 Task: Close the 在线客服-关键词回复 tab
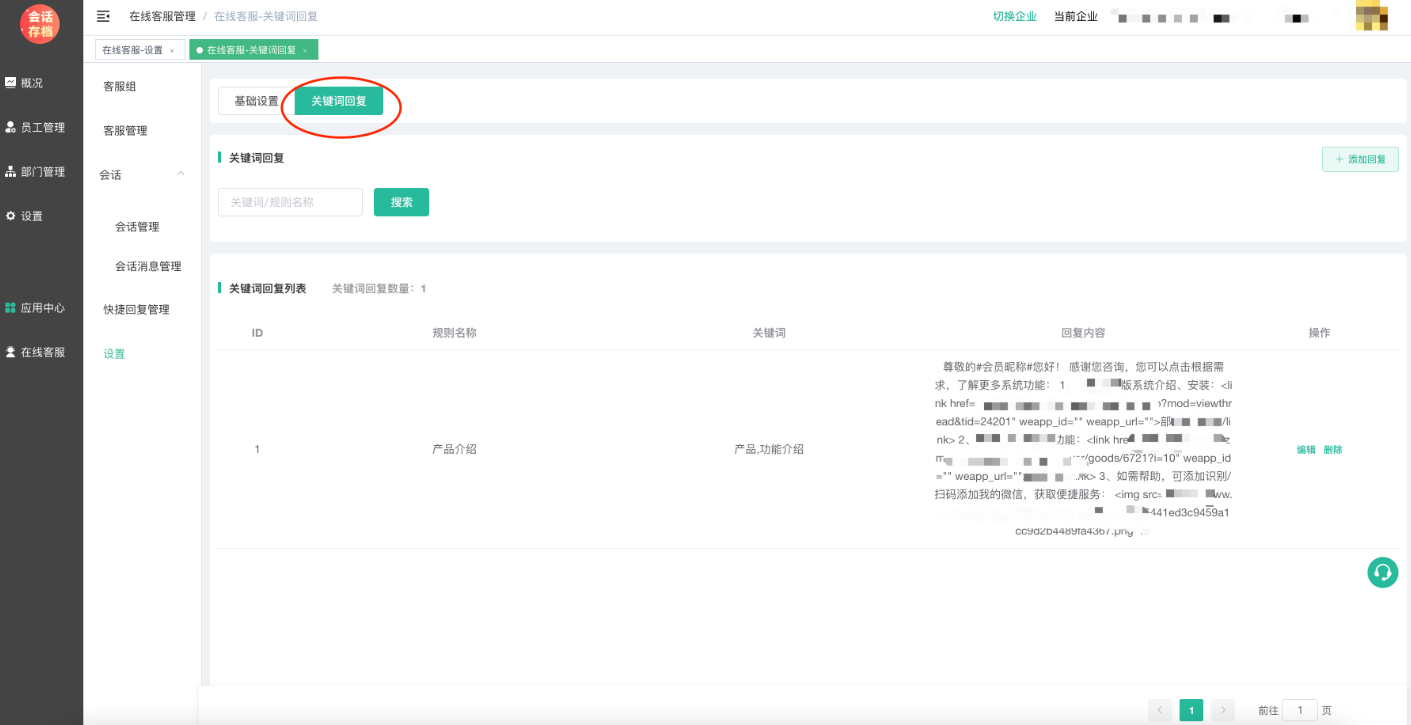[x=304, y=51]
